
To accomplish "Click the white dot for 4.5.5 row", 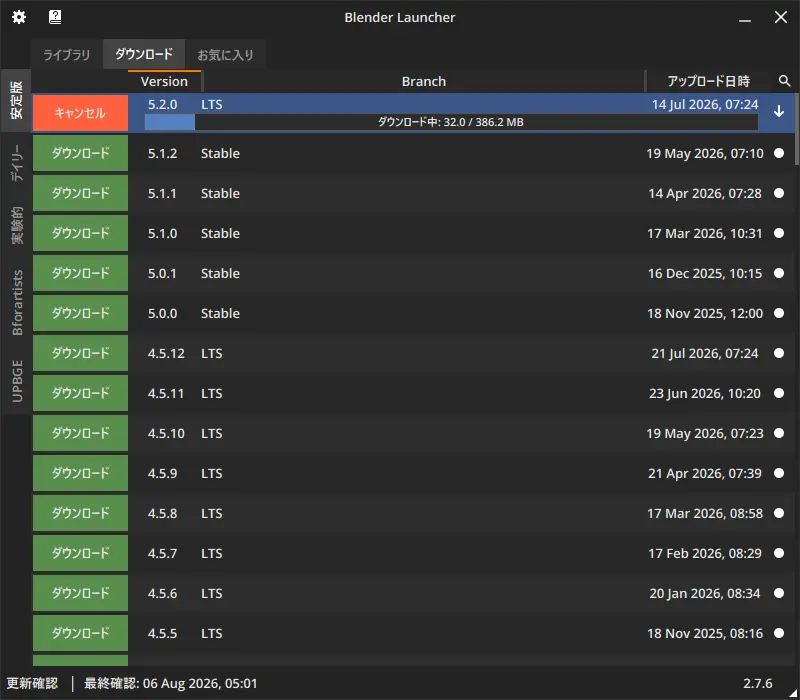I will coord(779,633).
